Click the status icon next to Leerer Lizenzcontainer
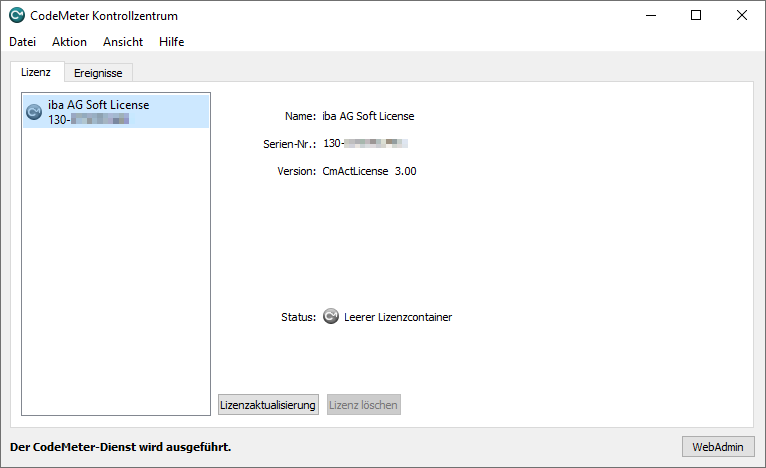Screen dimensions: 766x468 [331, 317]
